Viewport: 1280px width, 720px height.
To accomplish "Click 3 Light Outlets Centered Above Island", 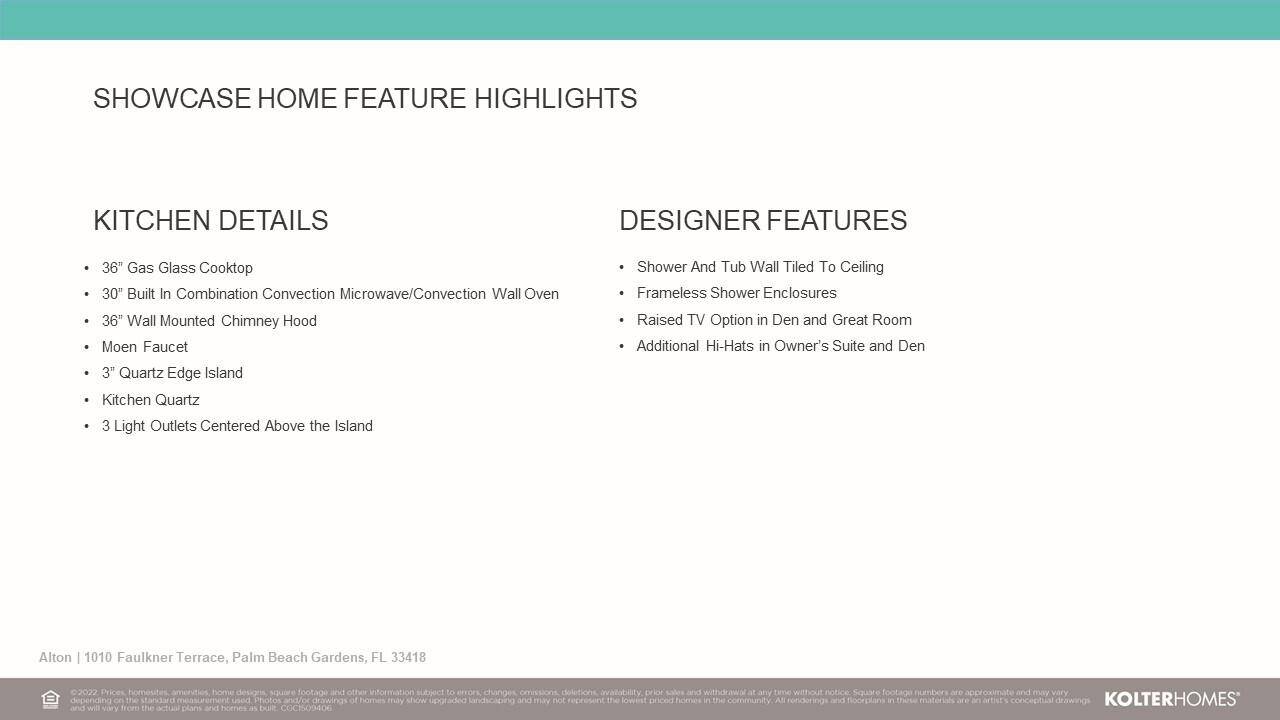I will 237,426.
